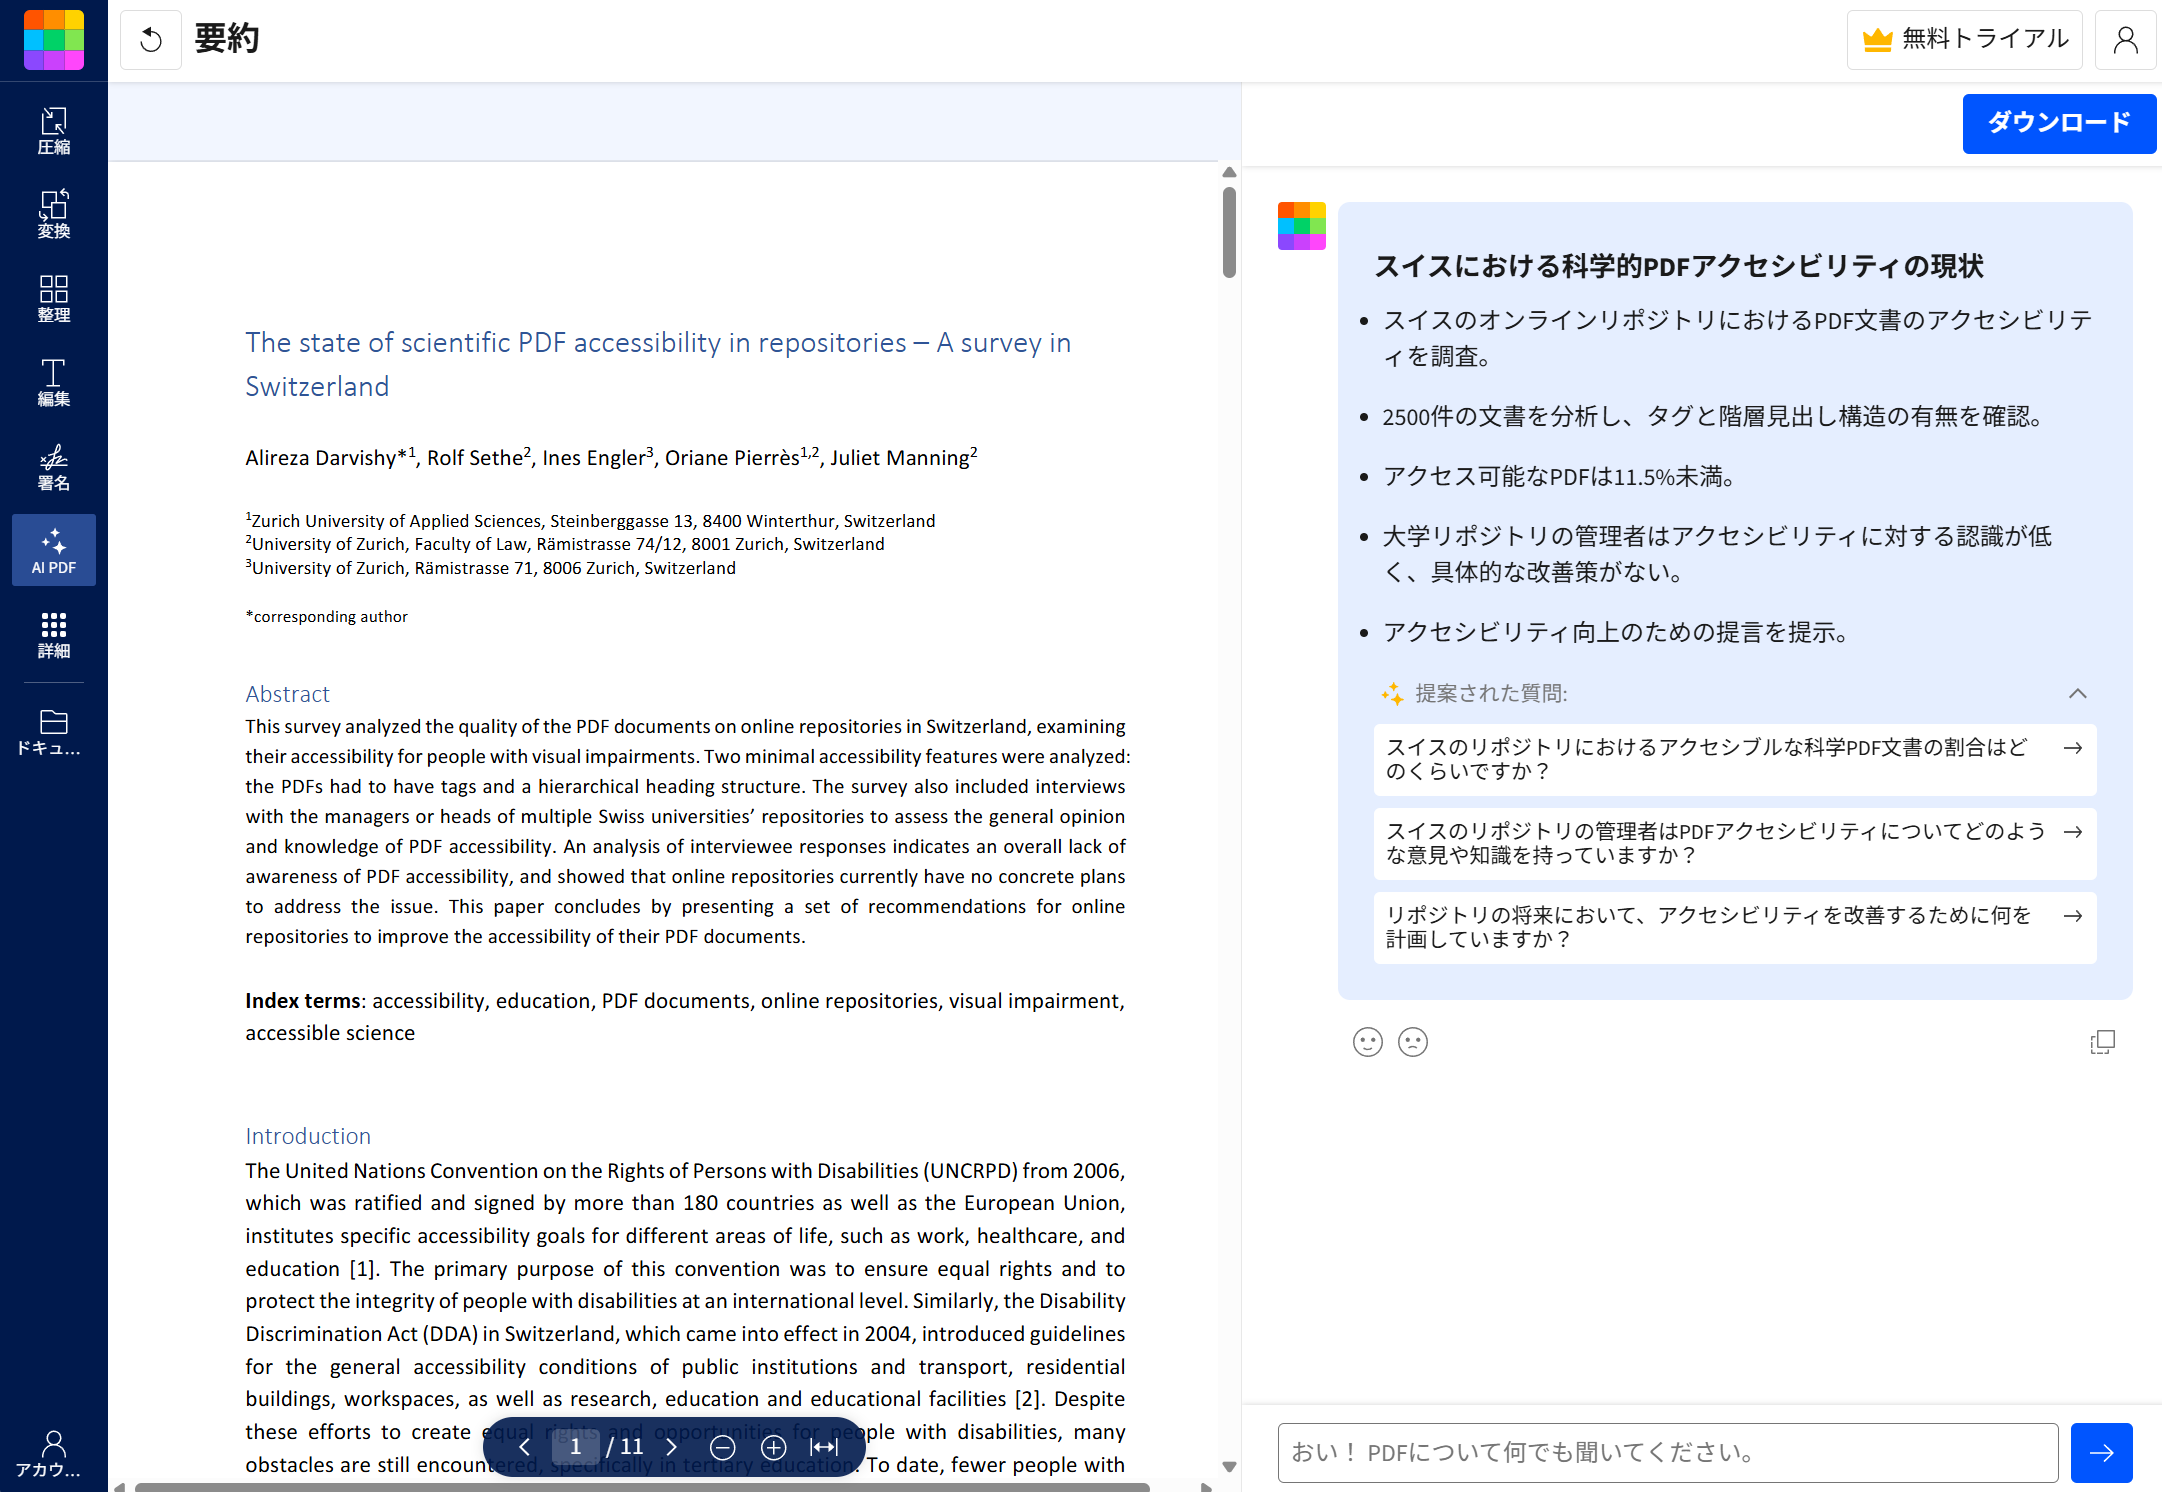2162x1492 pixels.
Task: Click the chat input field
Action: (x=1660, y=1452)
